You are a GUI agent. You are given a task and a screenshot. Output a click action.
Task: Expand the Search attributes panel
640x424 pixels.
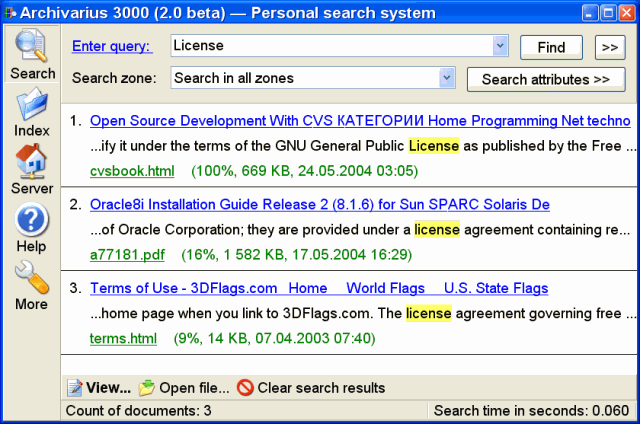click(x=545, y=79)
